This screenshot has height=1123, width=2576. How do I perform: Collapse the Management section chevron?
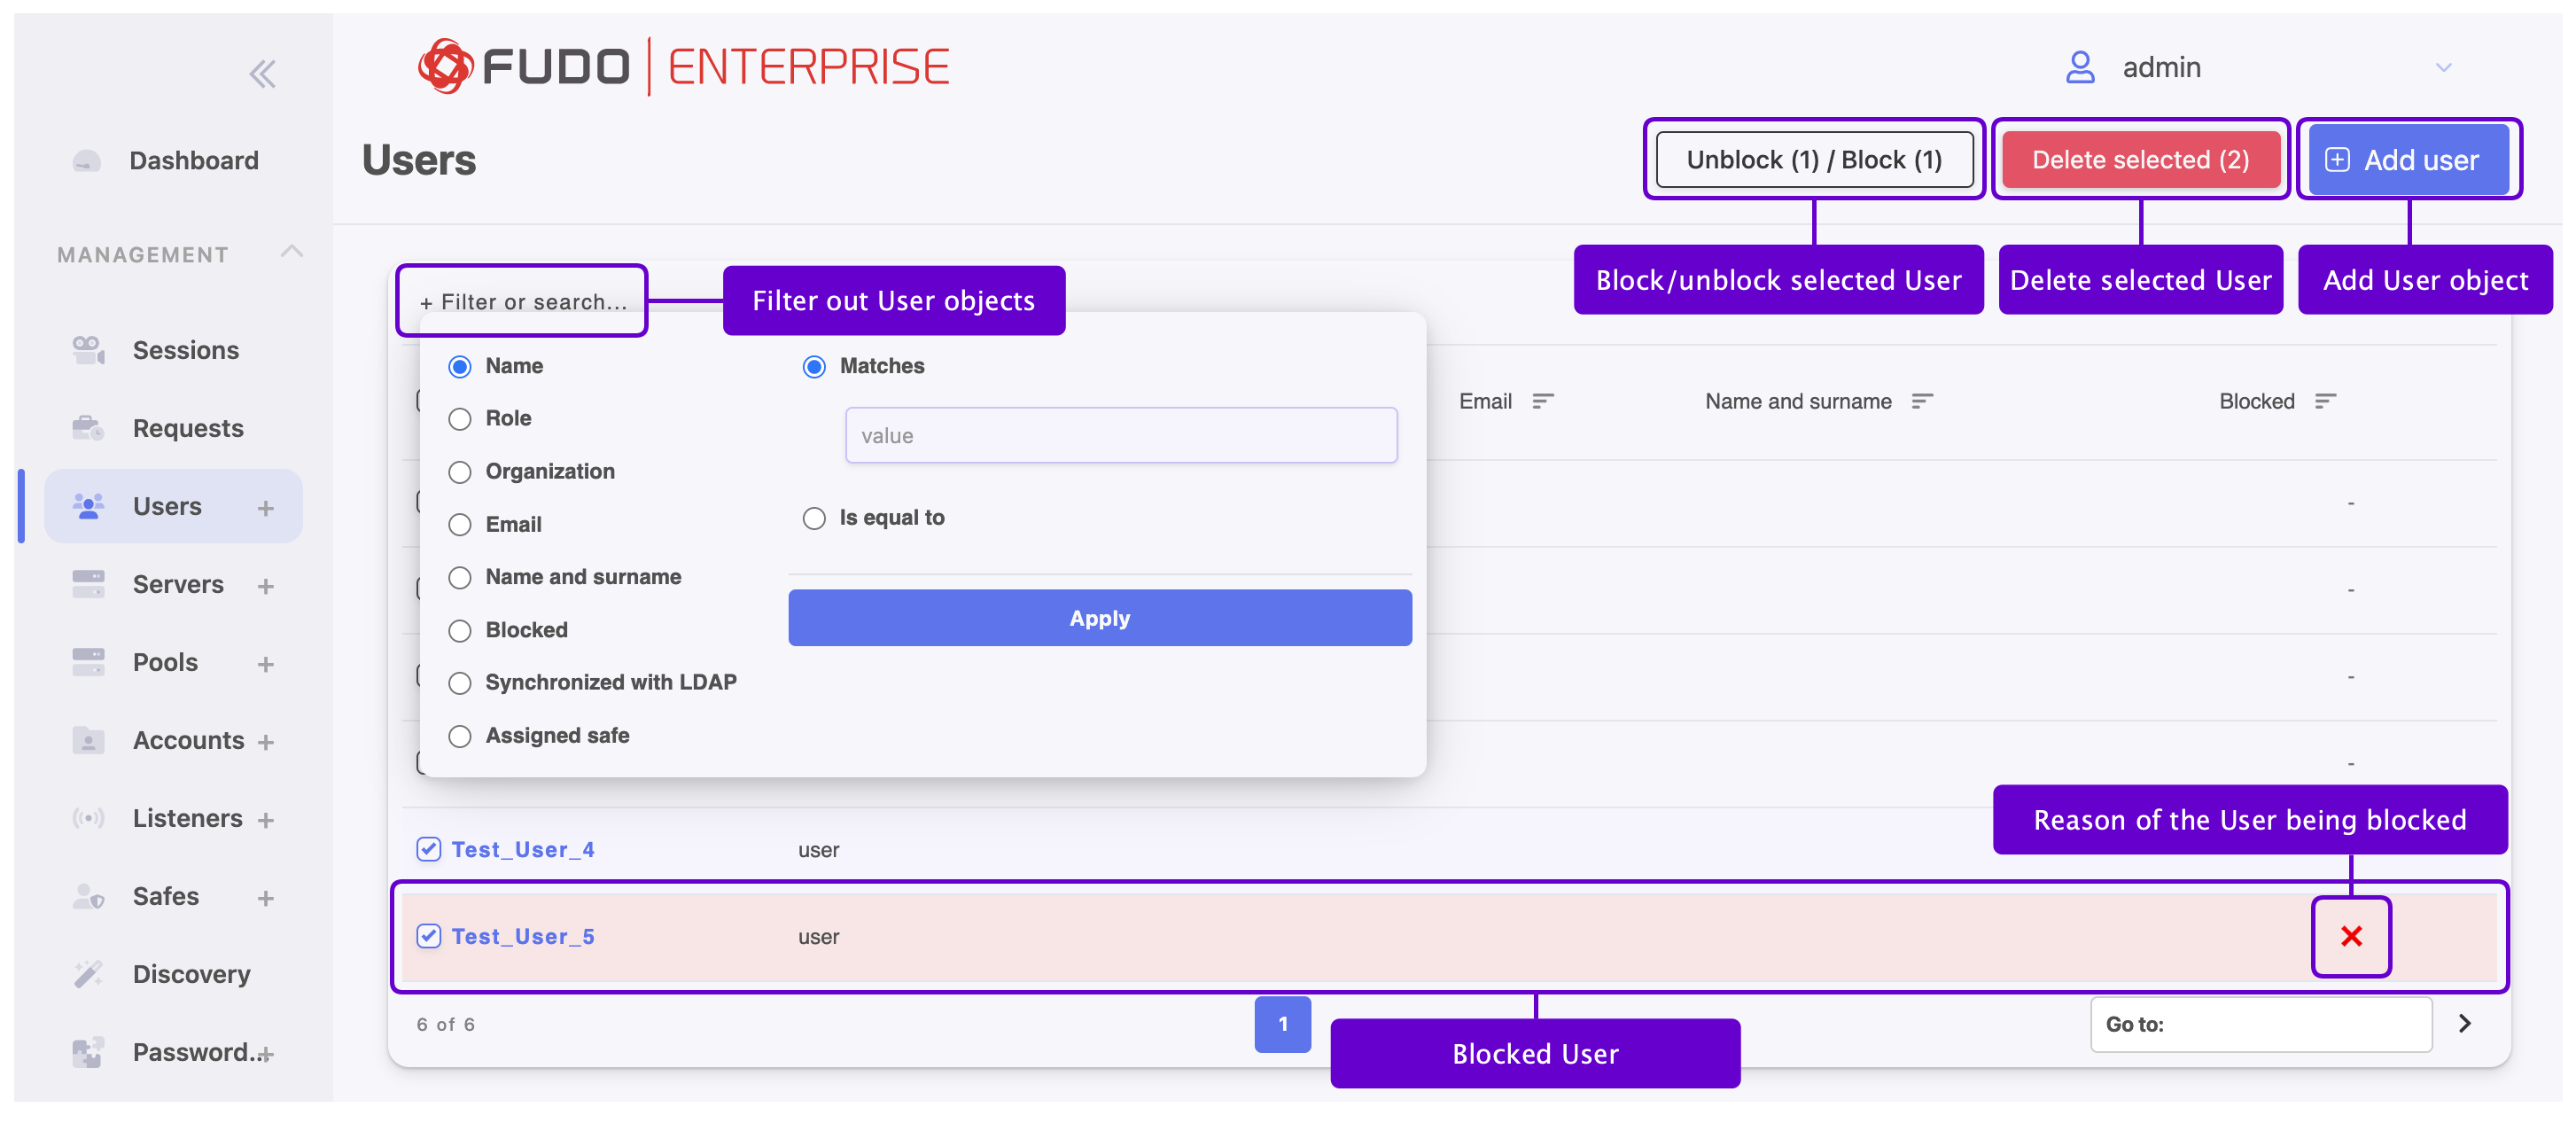(x=291, y=252)
